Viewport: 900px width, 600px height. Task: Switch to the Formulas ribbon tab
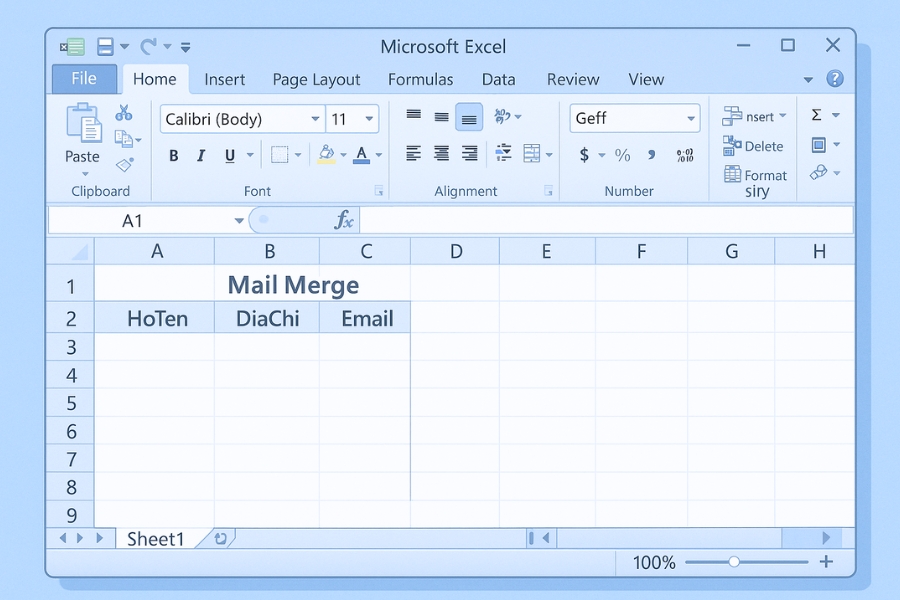click(x=420, y=79)
